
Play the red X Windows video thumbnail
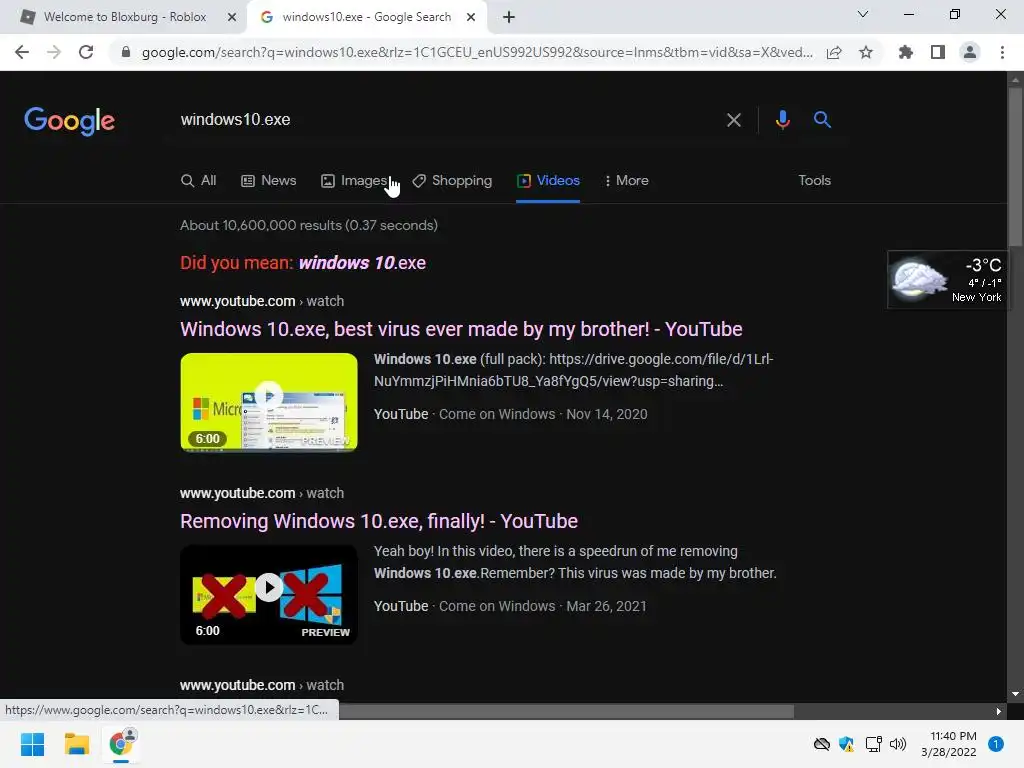click(269, 594)
